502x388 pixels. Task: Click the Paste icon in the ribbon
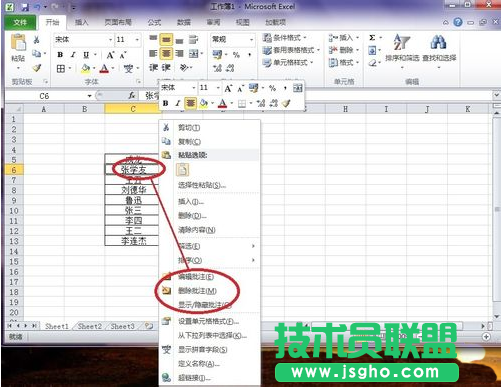pyautogui.click(x=18, y=42)
